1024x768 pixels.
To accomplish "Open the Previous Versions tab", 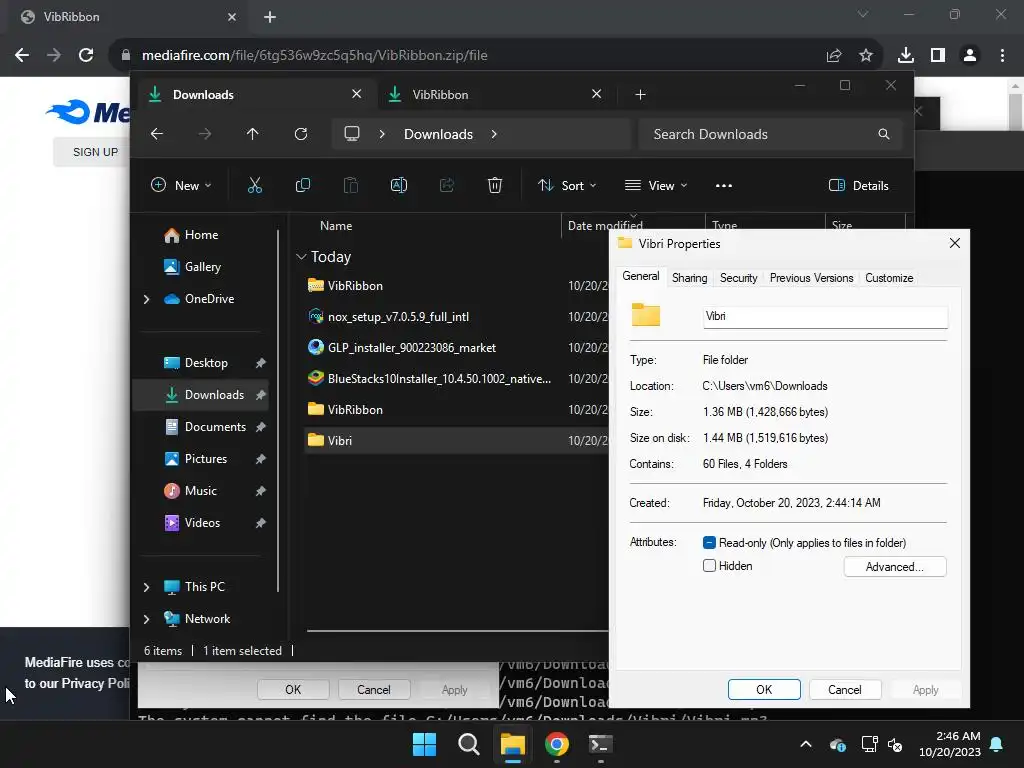I will point(811,278).
